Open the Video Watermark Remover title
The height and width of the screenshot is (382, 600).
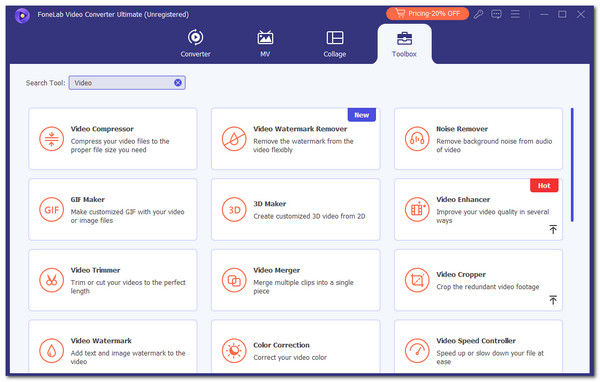300,129
